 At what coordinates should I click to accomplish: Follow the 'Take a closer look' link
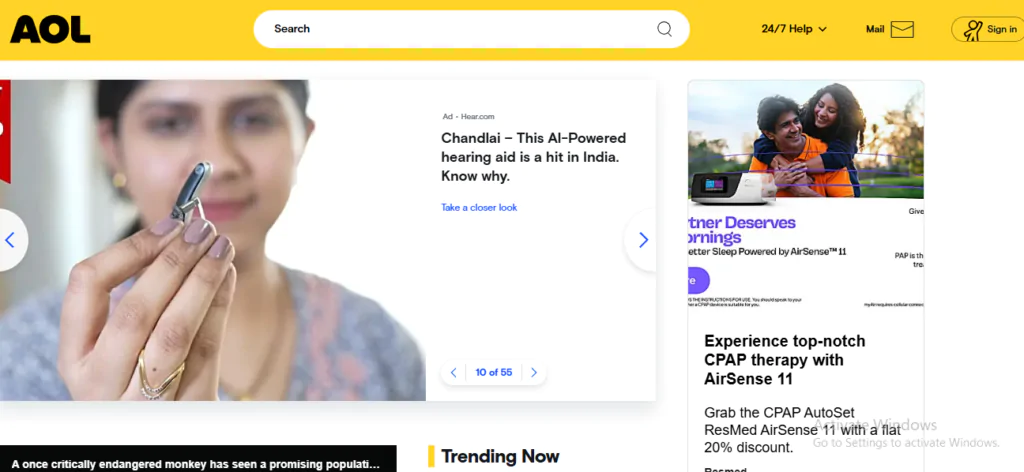(479, 207)
